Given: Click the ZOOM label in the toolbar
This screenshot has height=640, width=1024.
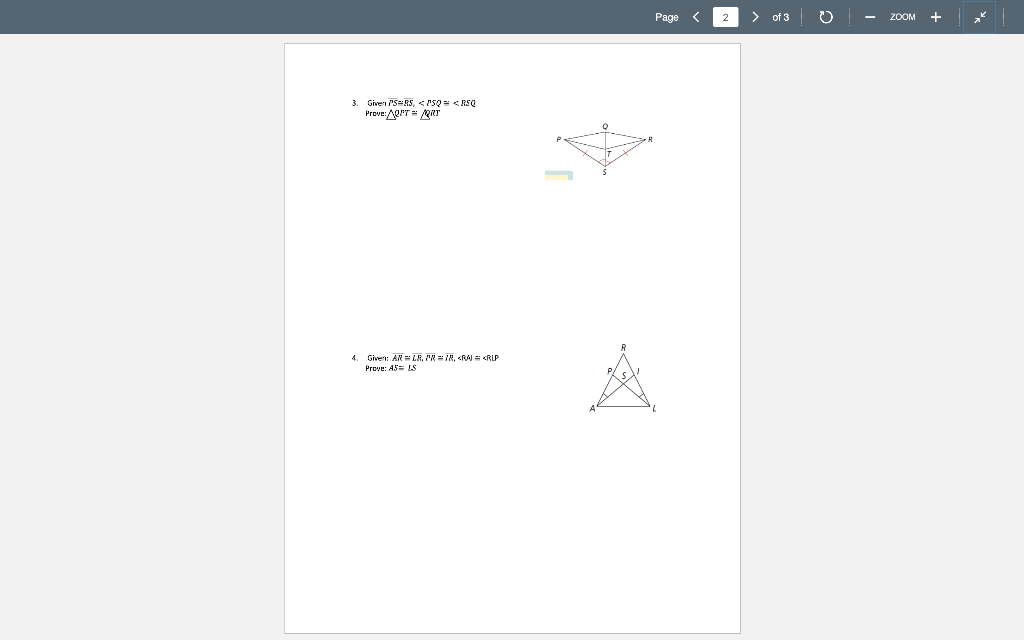Looking at the screenshot, I should (x=901, y=17).
